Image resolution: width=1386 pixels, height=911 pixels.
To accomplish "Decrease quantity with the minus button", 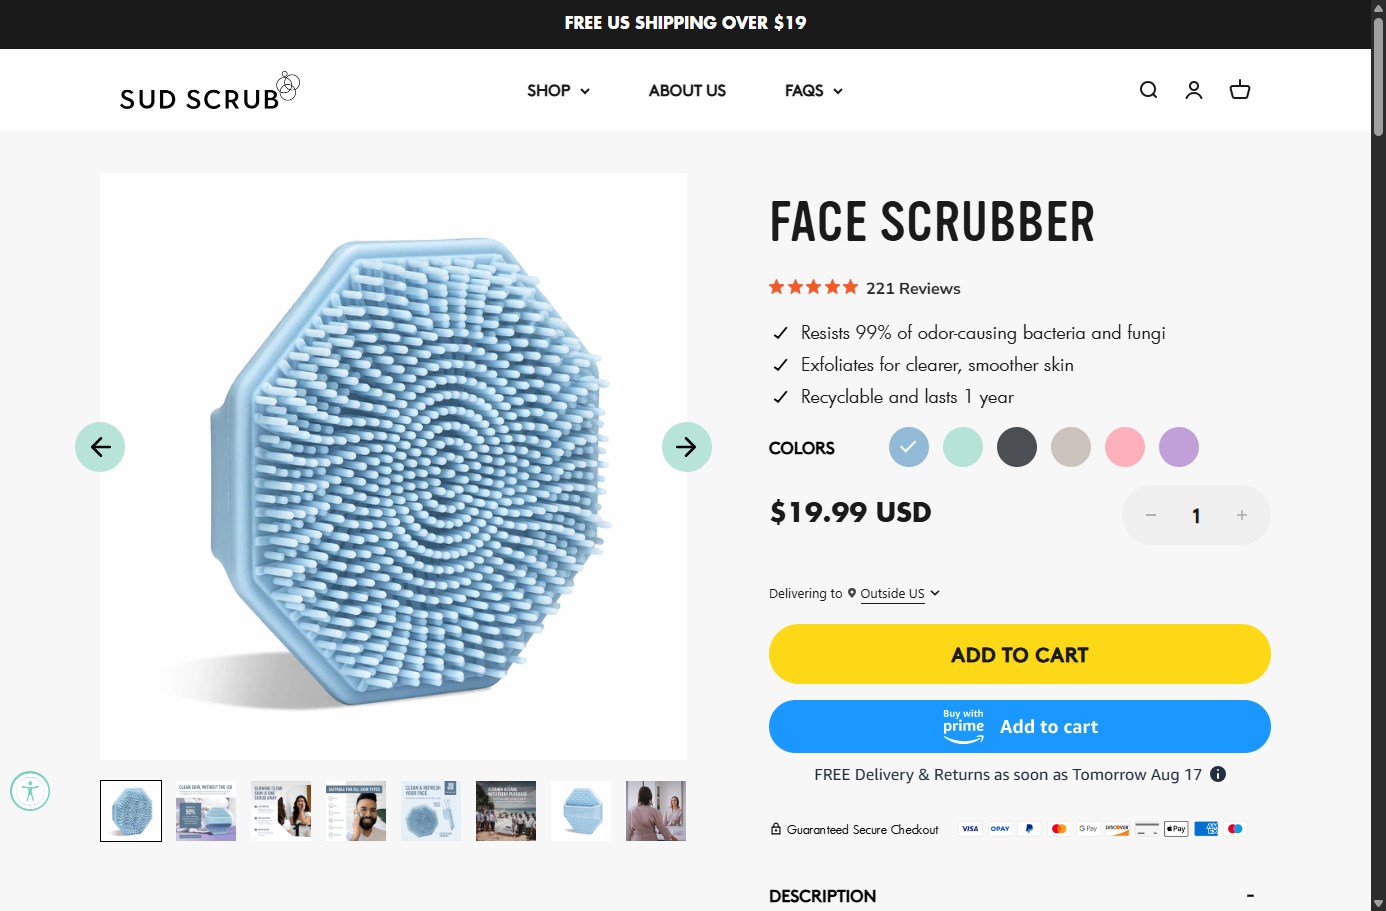I will [1151, 515].
